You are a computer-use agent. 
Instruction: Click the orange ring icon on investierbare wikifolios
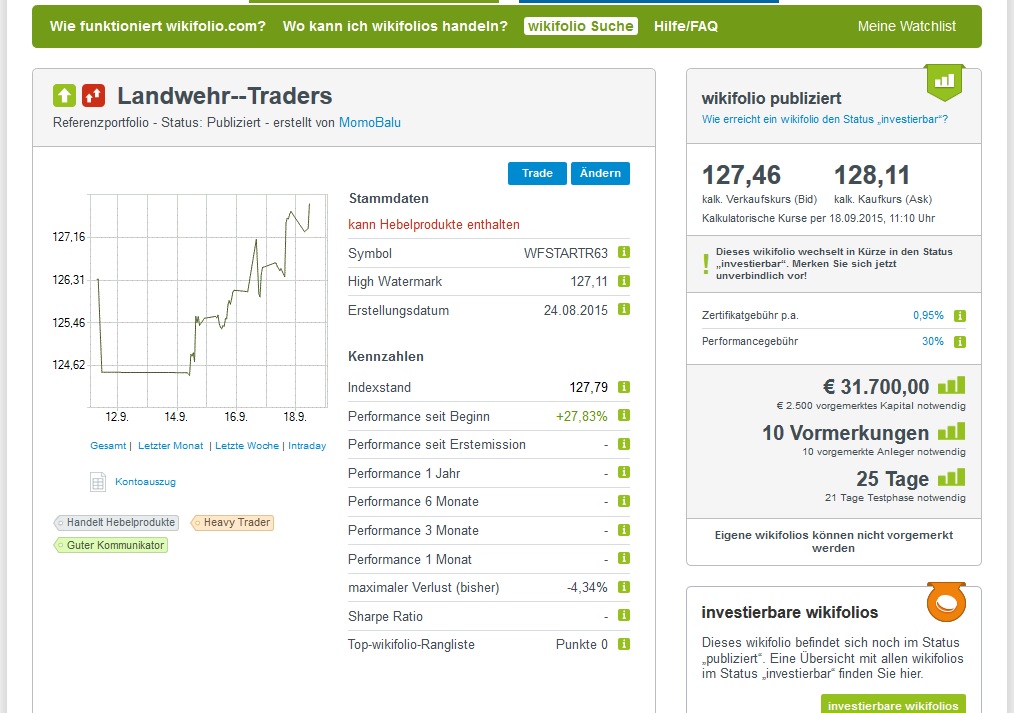click(946, 602)
